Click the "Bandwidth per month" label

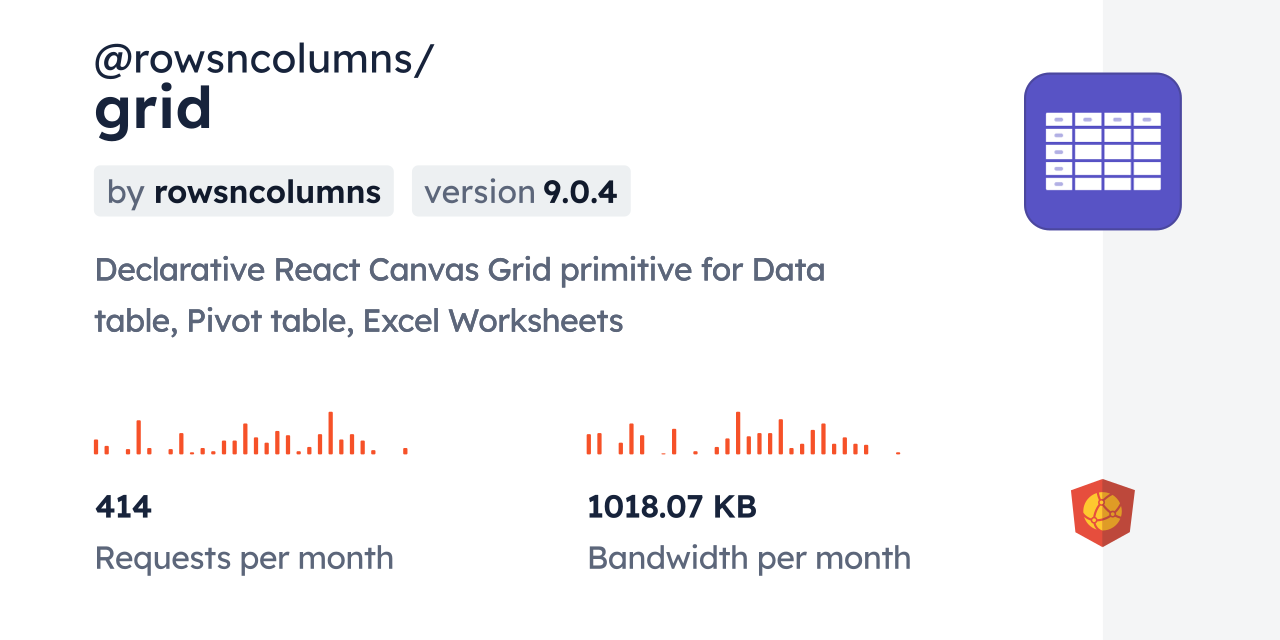pyautogui.click(x=749, y=558)
